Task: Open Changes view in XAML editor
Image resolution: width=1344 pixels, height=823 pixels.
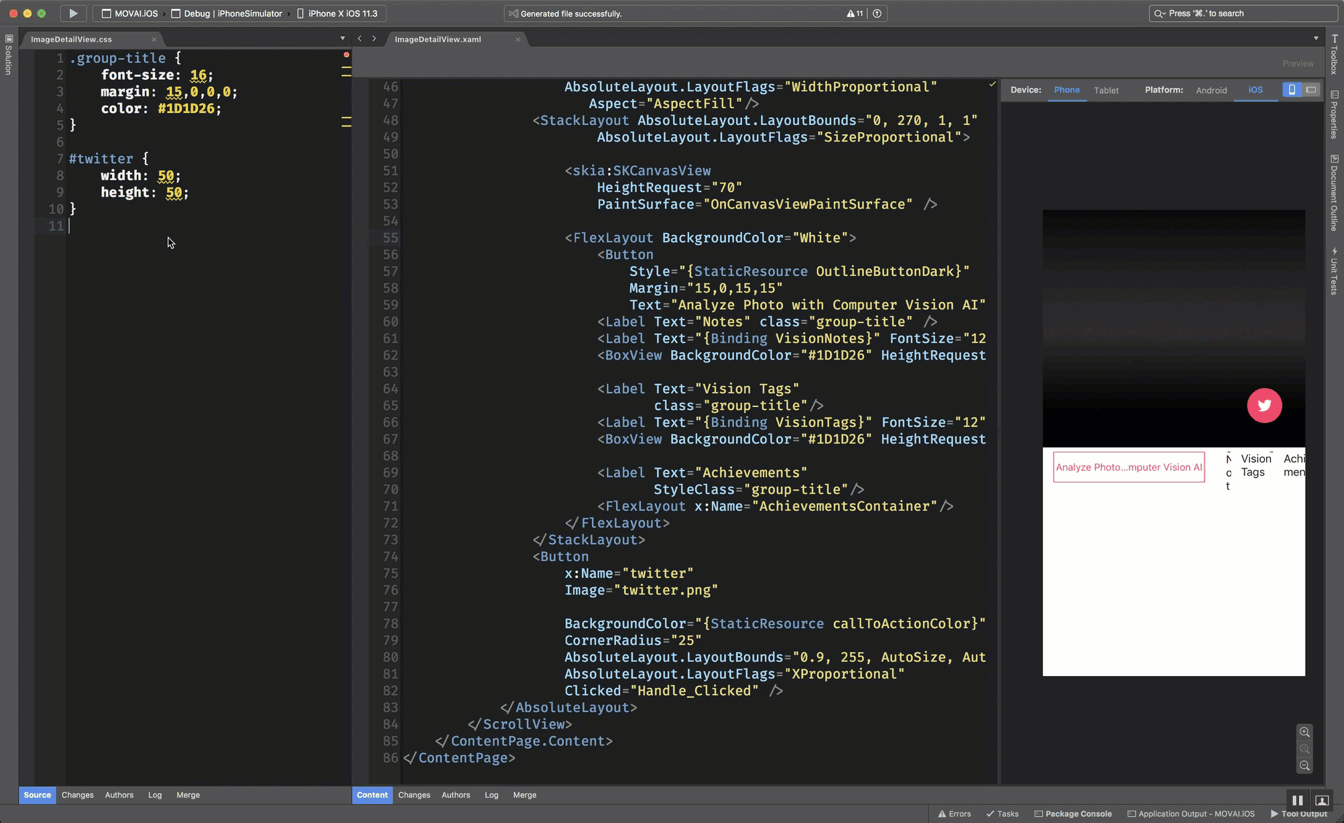Action: click(x=414, y=795)
